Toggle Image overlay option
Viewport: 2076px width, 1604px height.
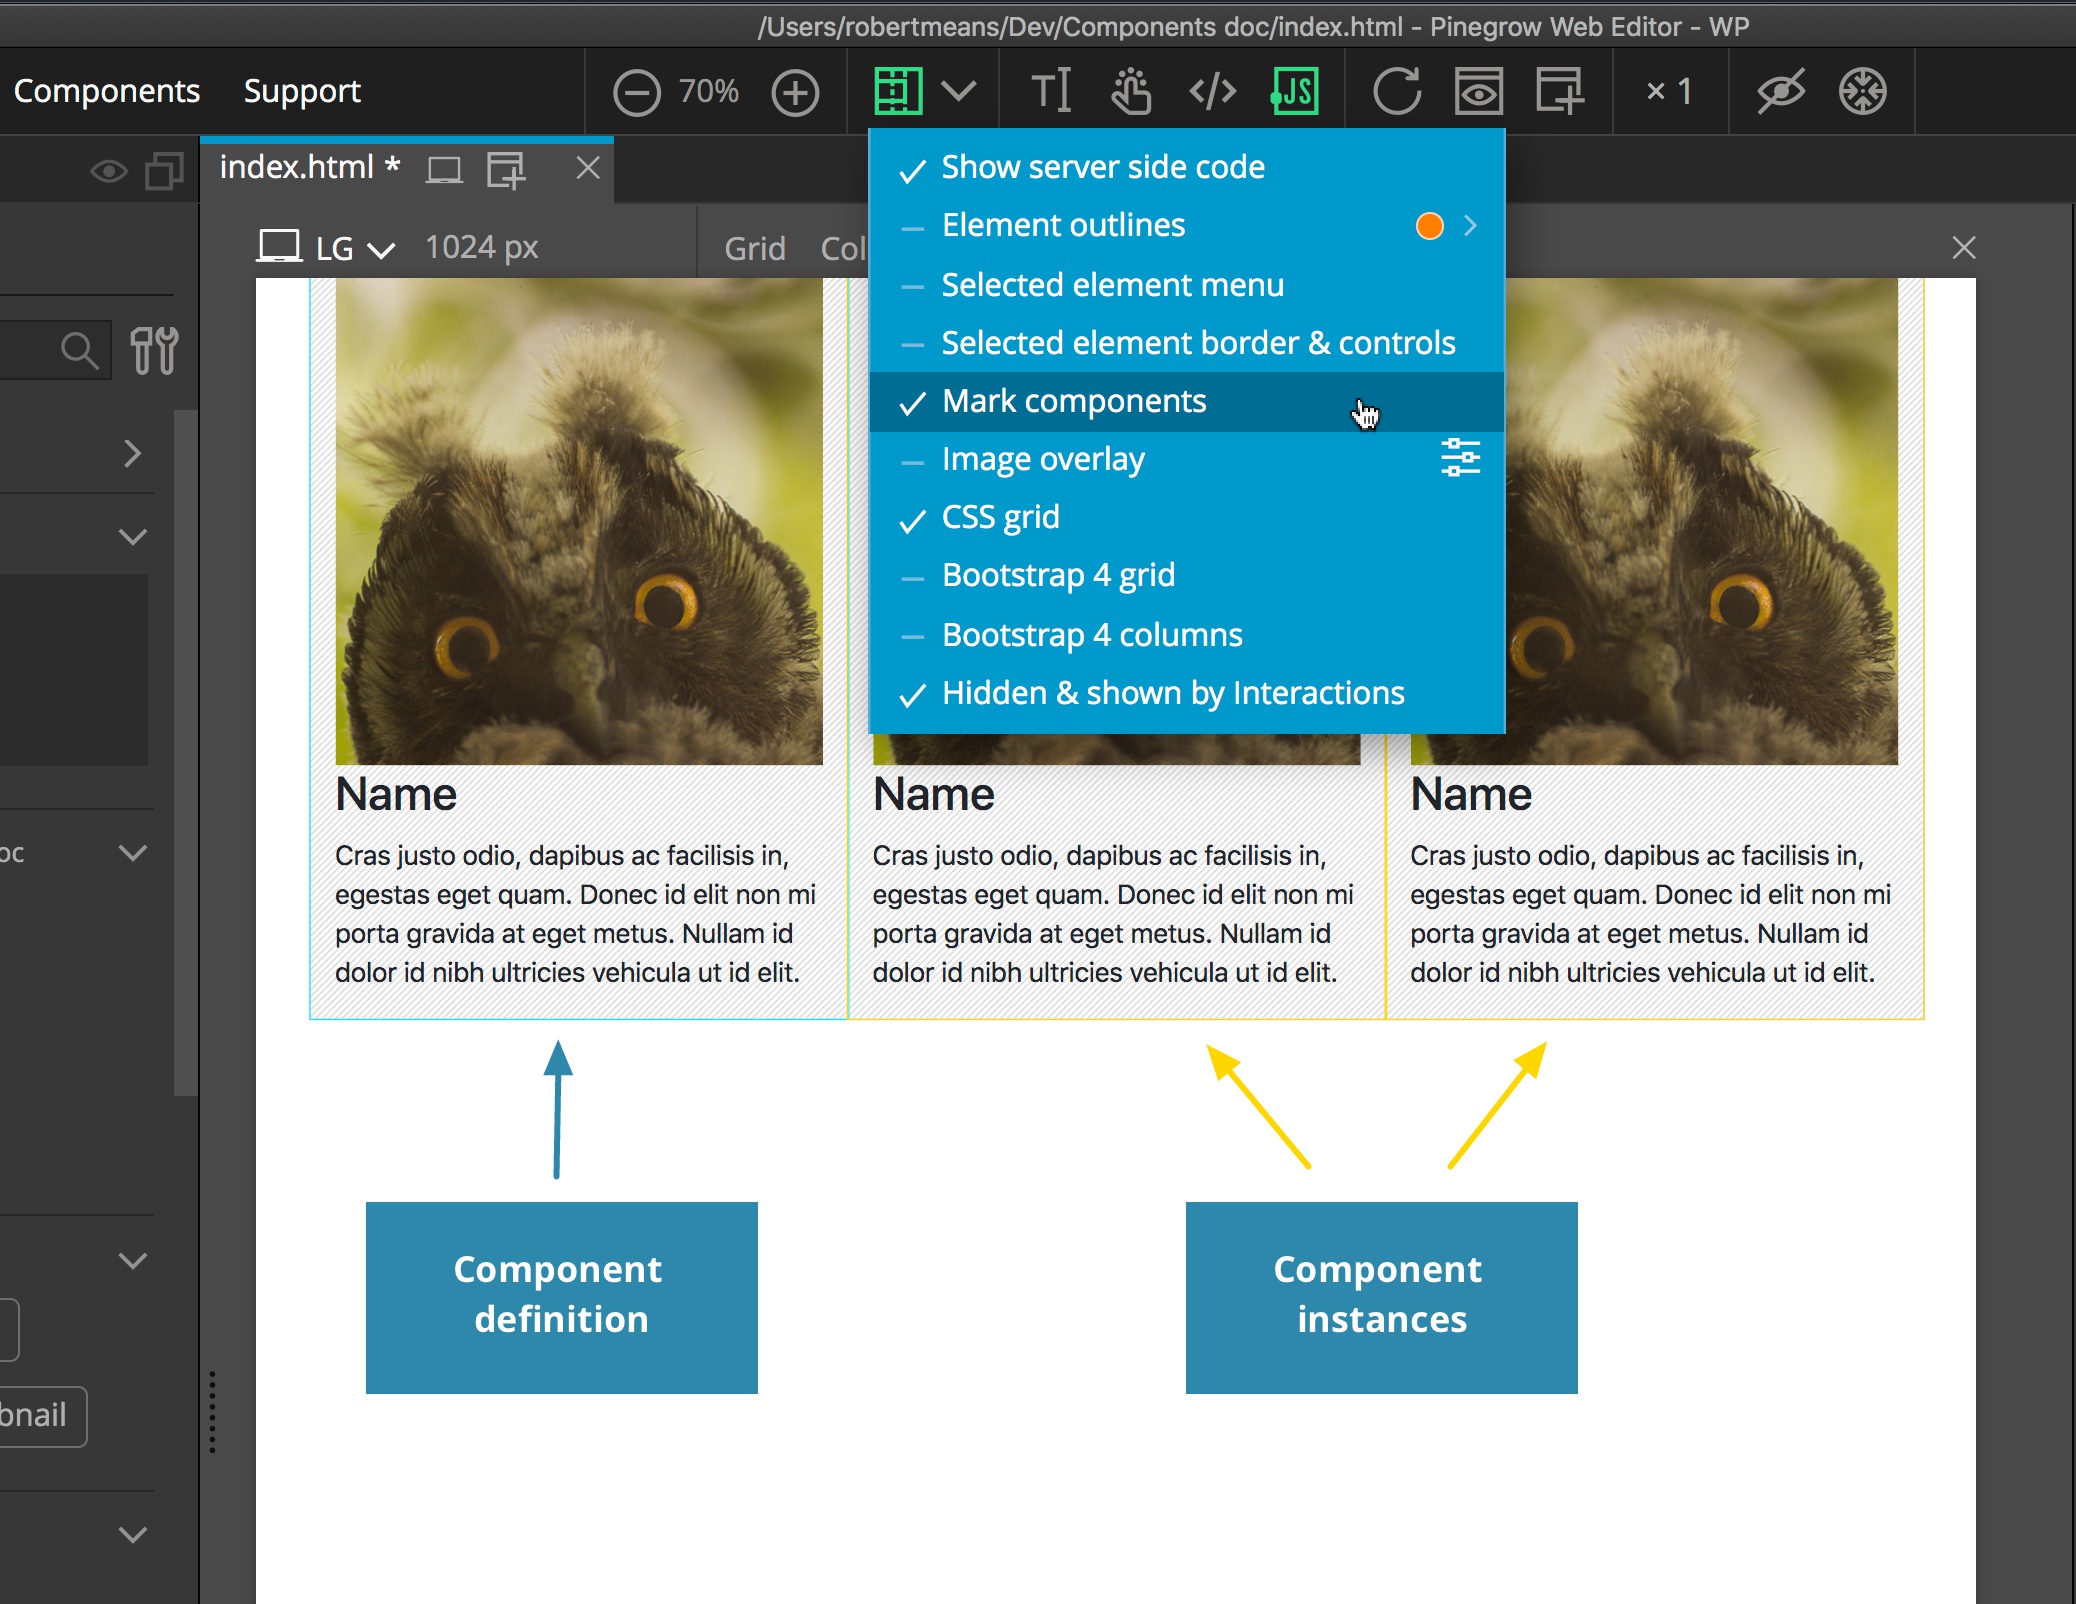tap(1187, 460)
